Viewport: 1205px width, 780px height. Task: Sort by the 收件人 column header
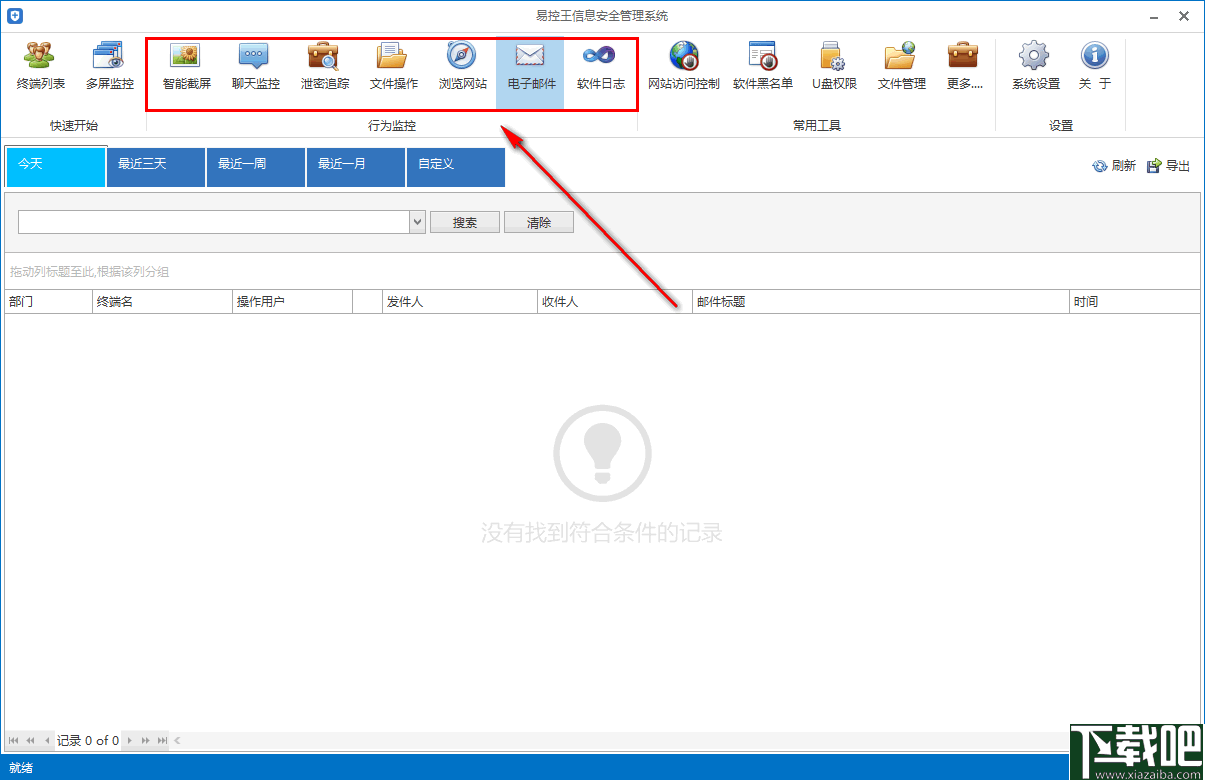coord(615,301)
